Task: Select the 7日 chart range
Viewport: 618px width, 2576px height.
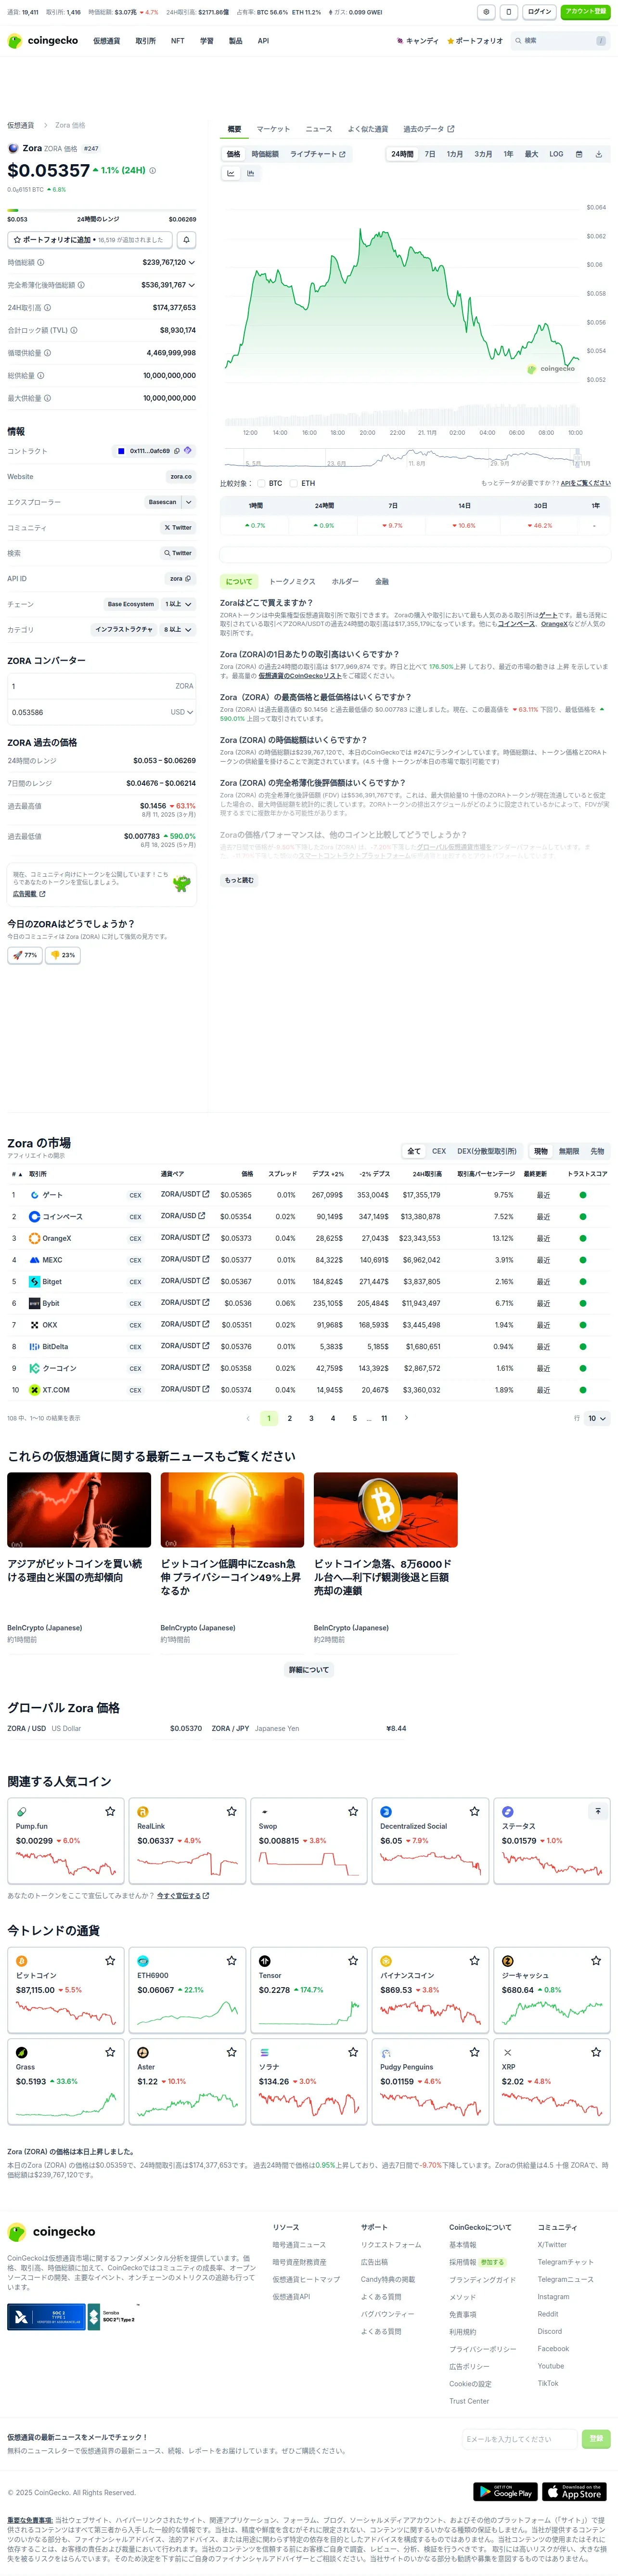Action: coord(430,154)
